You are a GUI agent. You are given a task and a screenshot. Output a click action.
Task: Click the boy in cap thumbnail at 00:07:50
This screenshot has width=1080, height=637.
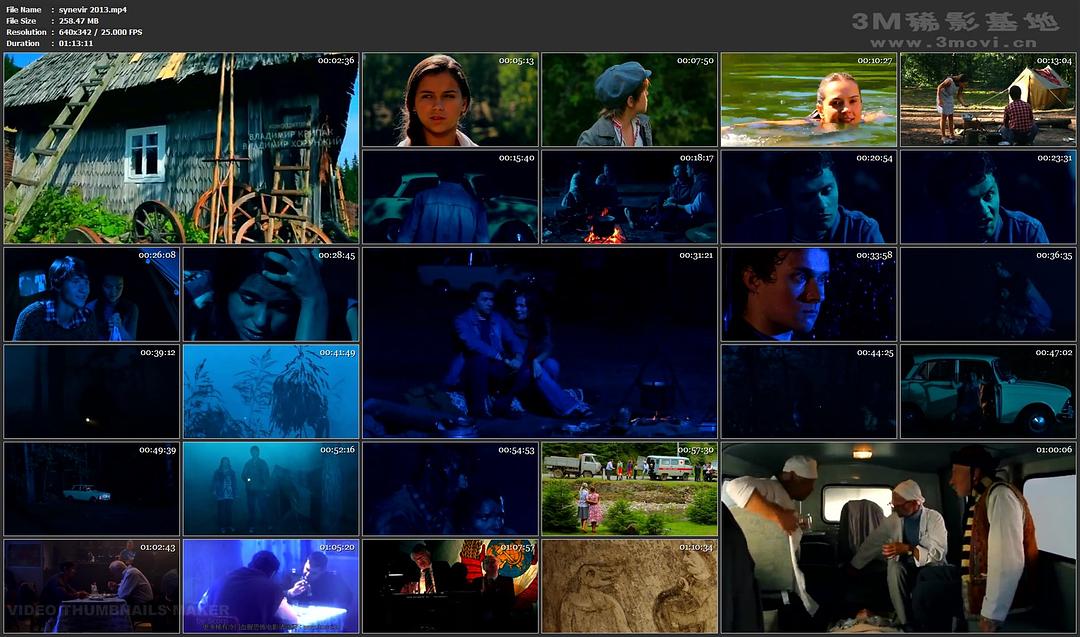[x=629, y=99]
